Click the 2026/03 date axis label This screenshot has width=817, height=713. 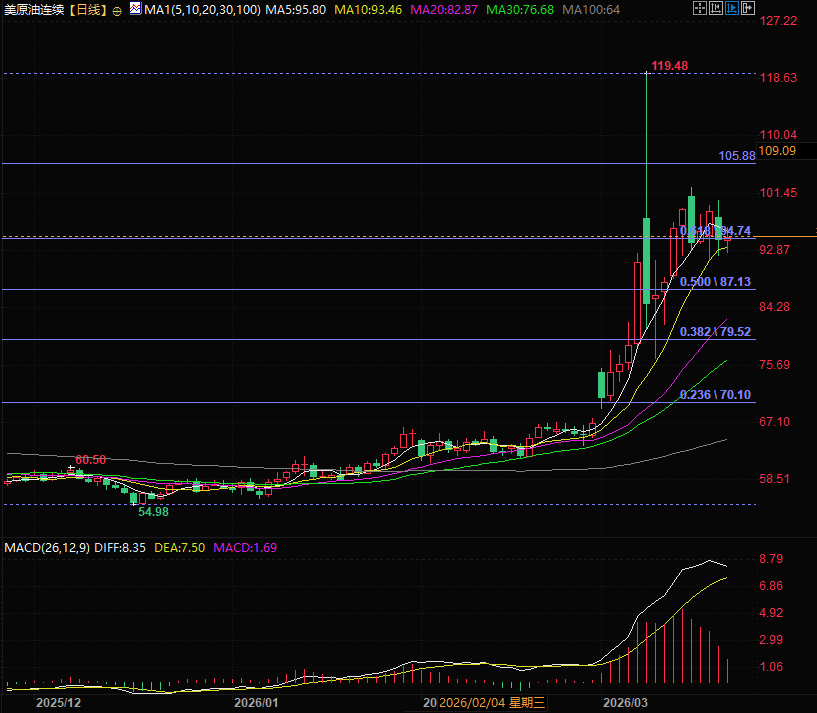(x=625, y=703)
